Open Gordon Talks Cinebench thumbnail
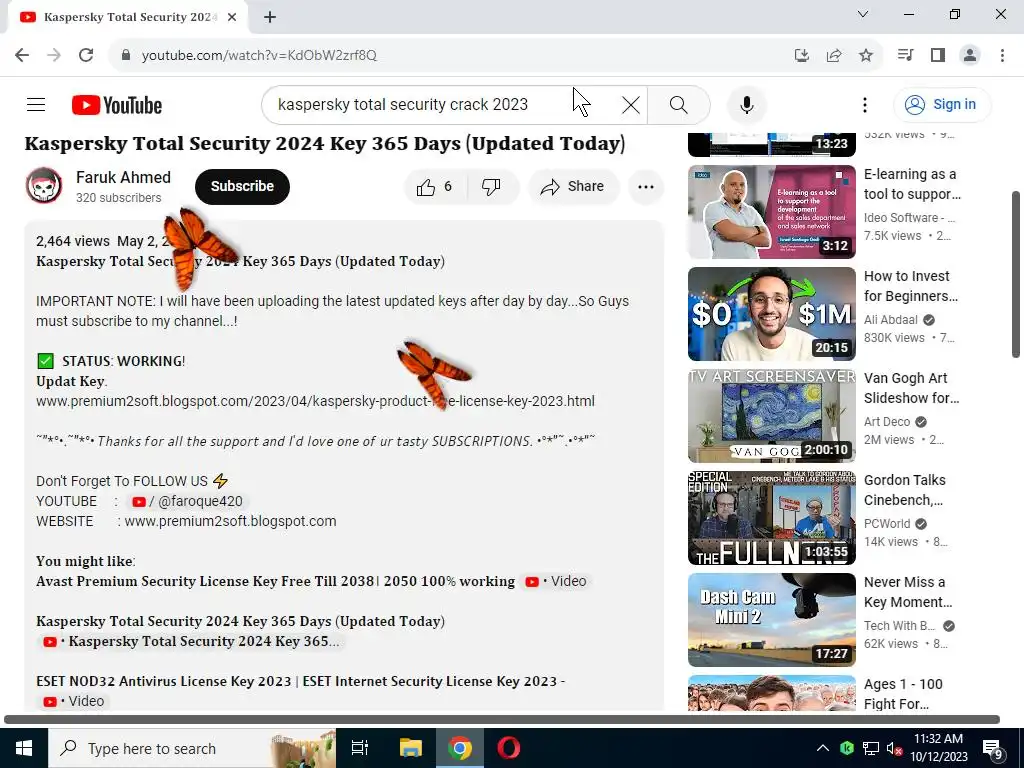This screenshot has height=768, width=1024. pyautogui.click(x=772, y=517)
